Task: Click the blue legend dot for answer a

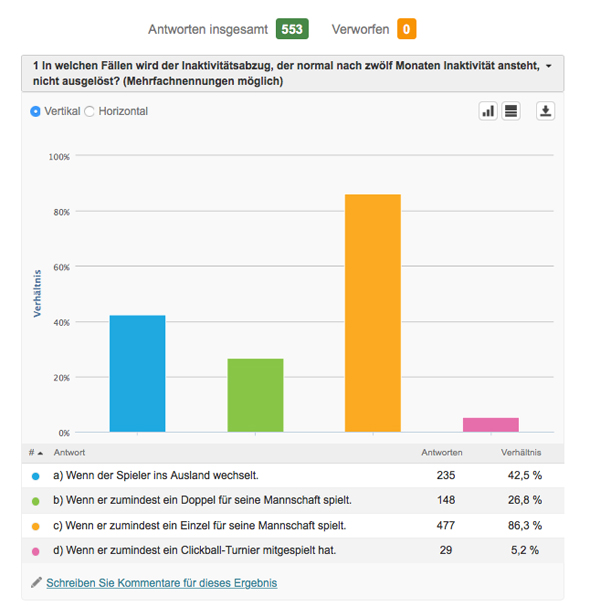Action: click(36, 476)
